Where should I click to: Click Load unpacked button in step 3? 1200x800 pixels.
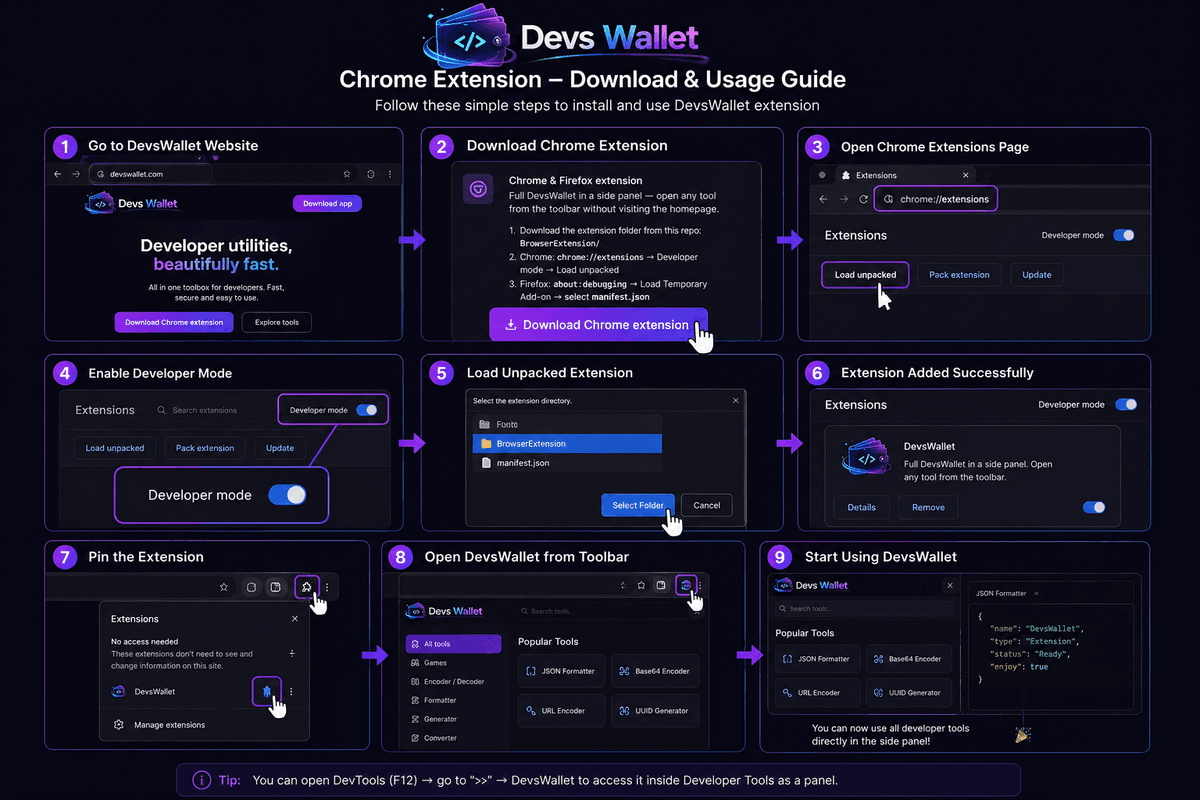pyautogui.click(x=865, y=274)
